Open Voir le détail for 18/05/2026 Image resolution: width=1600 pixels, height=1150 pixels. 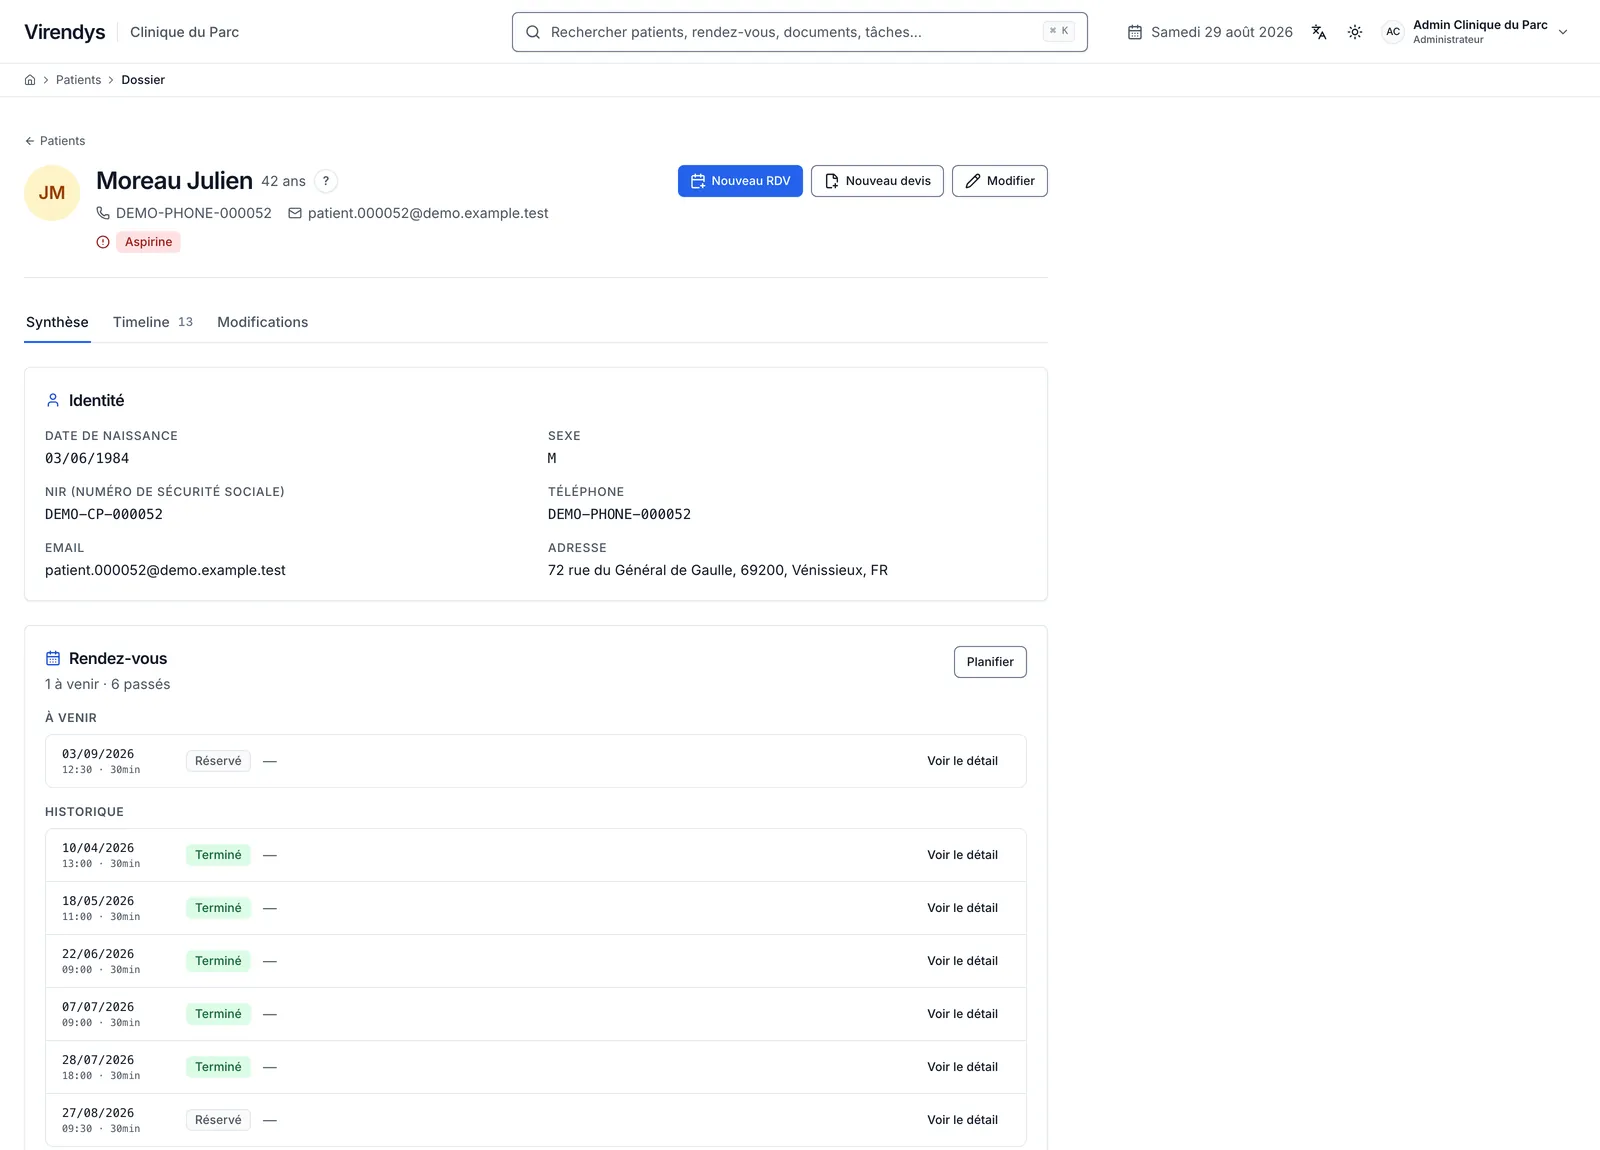click(962, 908)
